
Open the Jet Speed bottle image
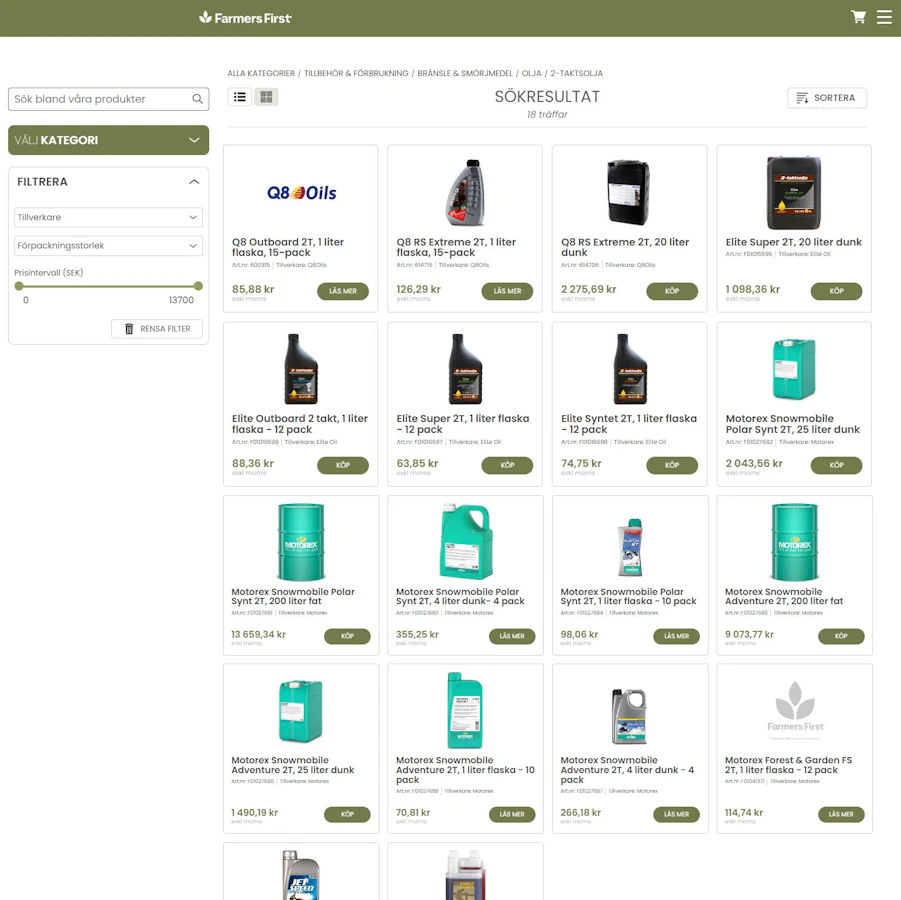point(301,875)
